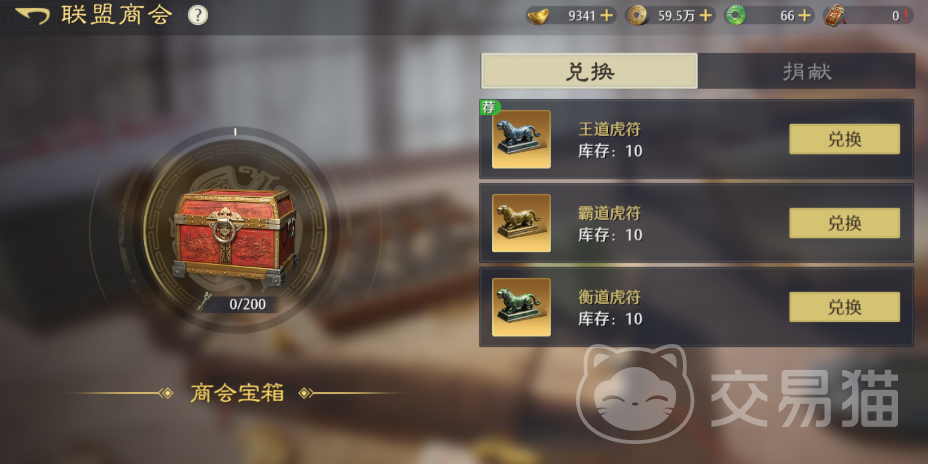Viewport: 928px width, 464px height.
Task: Tap the 商会宝箱 label
Action: pyautogui.click(x=237, y=393)
